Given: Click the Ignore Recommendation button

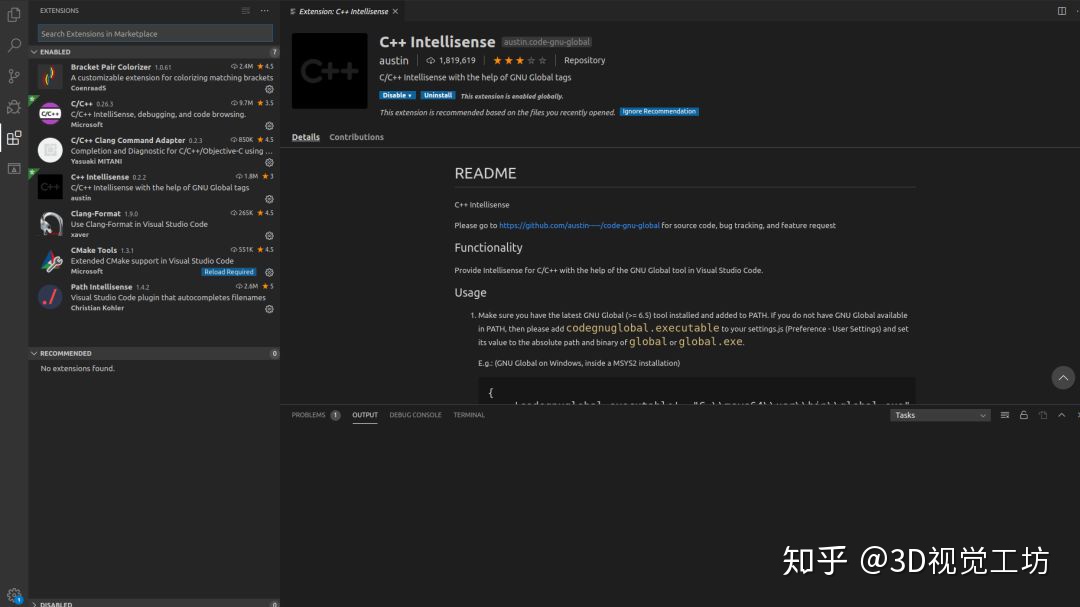Looking at the screenshot, I should [659, 112].
